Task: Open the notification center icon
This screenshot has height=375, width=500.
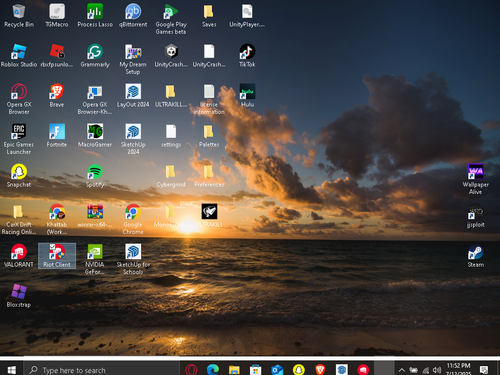Action: 484,369
